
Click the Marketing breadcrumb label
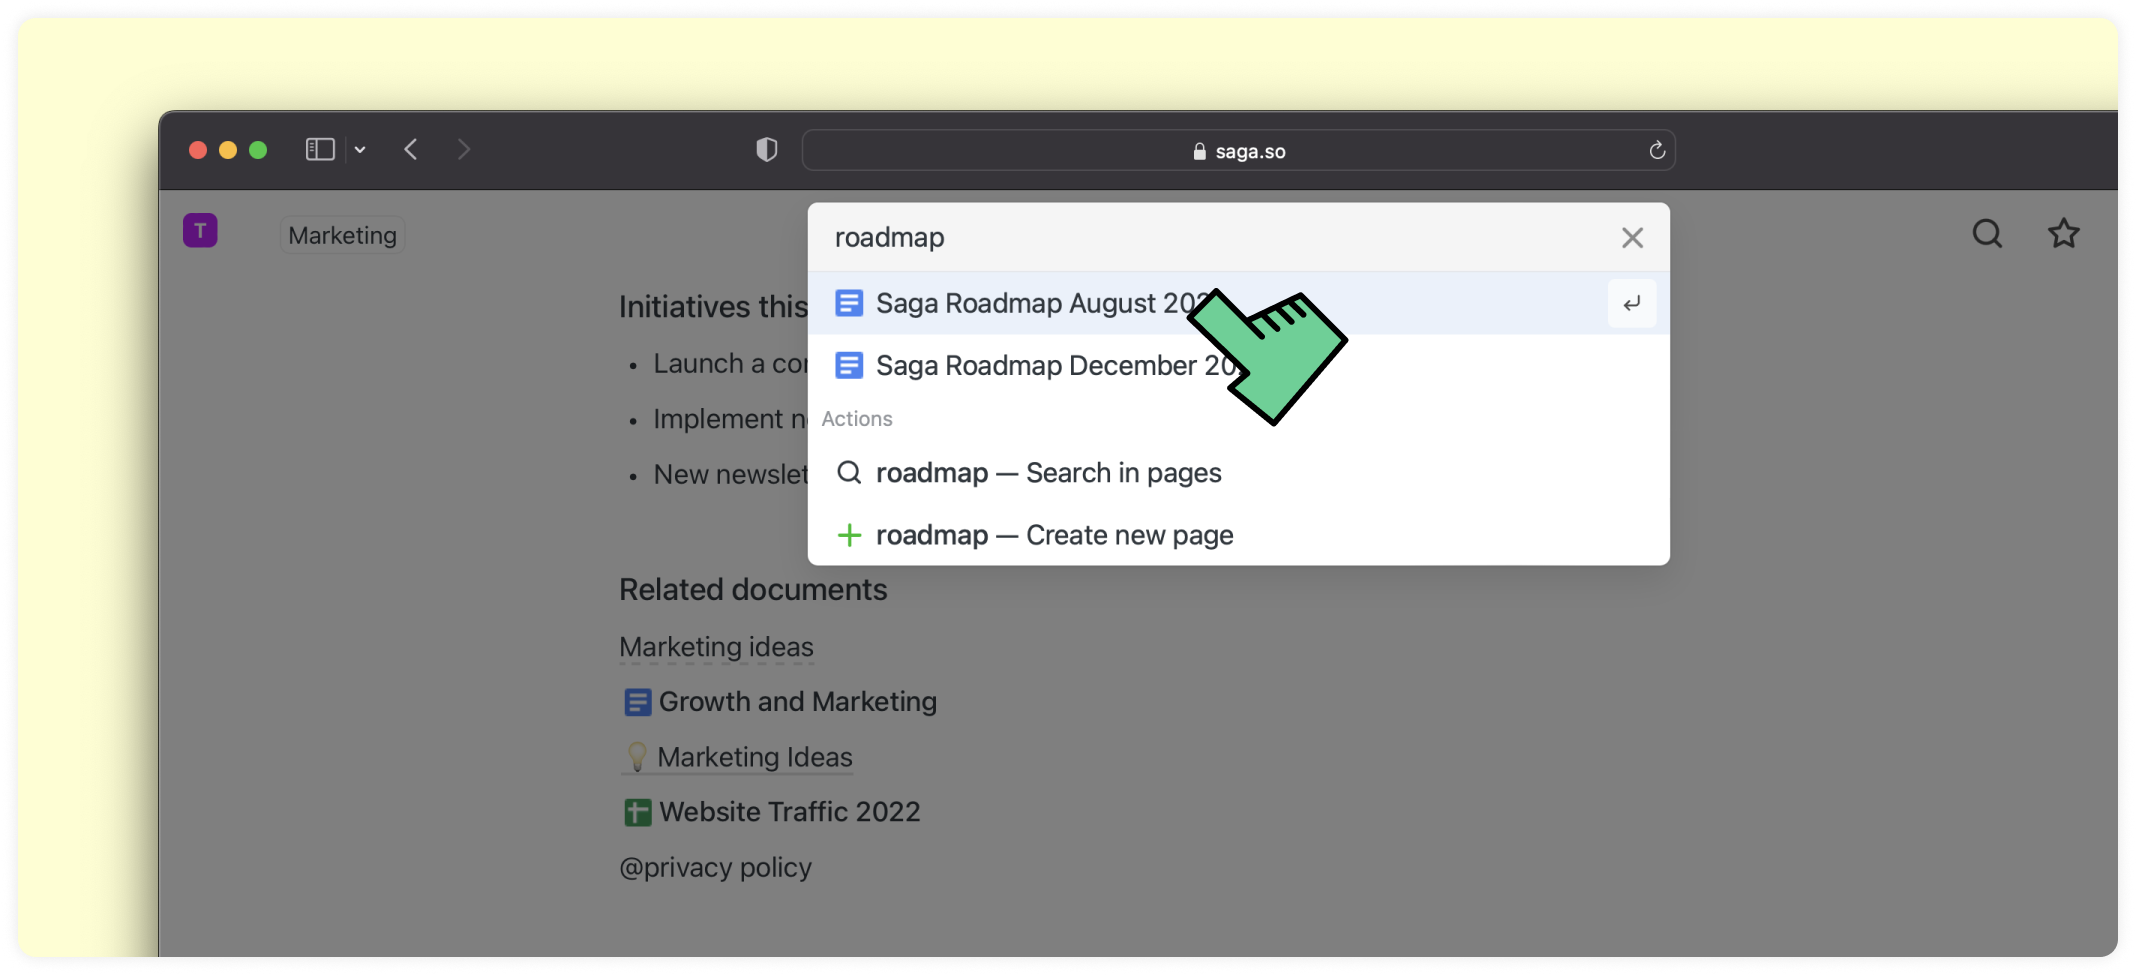(x=342, y=236)
